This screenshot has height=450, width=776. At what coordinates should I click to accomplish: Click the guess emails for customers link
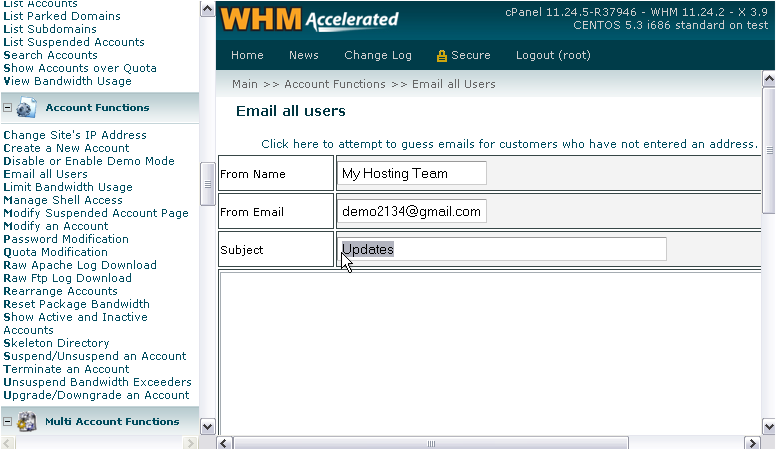tap(509, 144)
